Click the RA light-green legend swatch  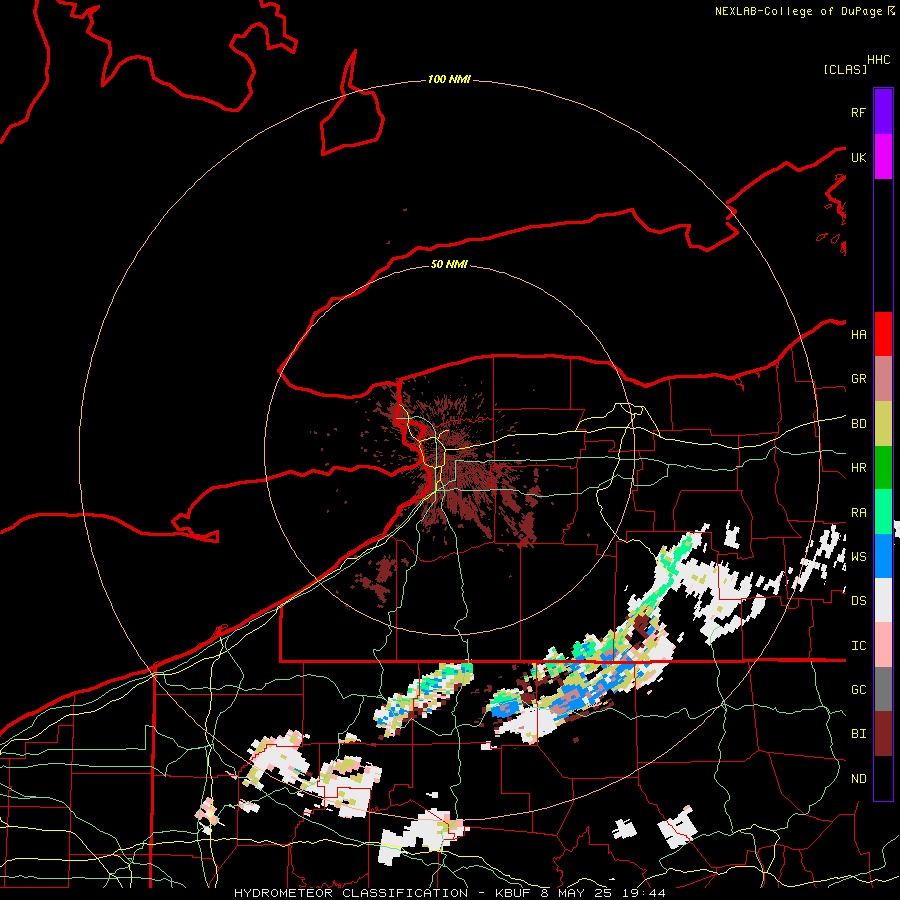point(883,512)
